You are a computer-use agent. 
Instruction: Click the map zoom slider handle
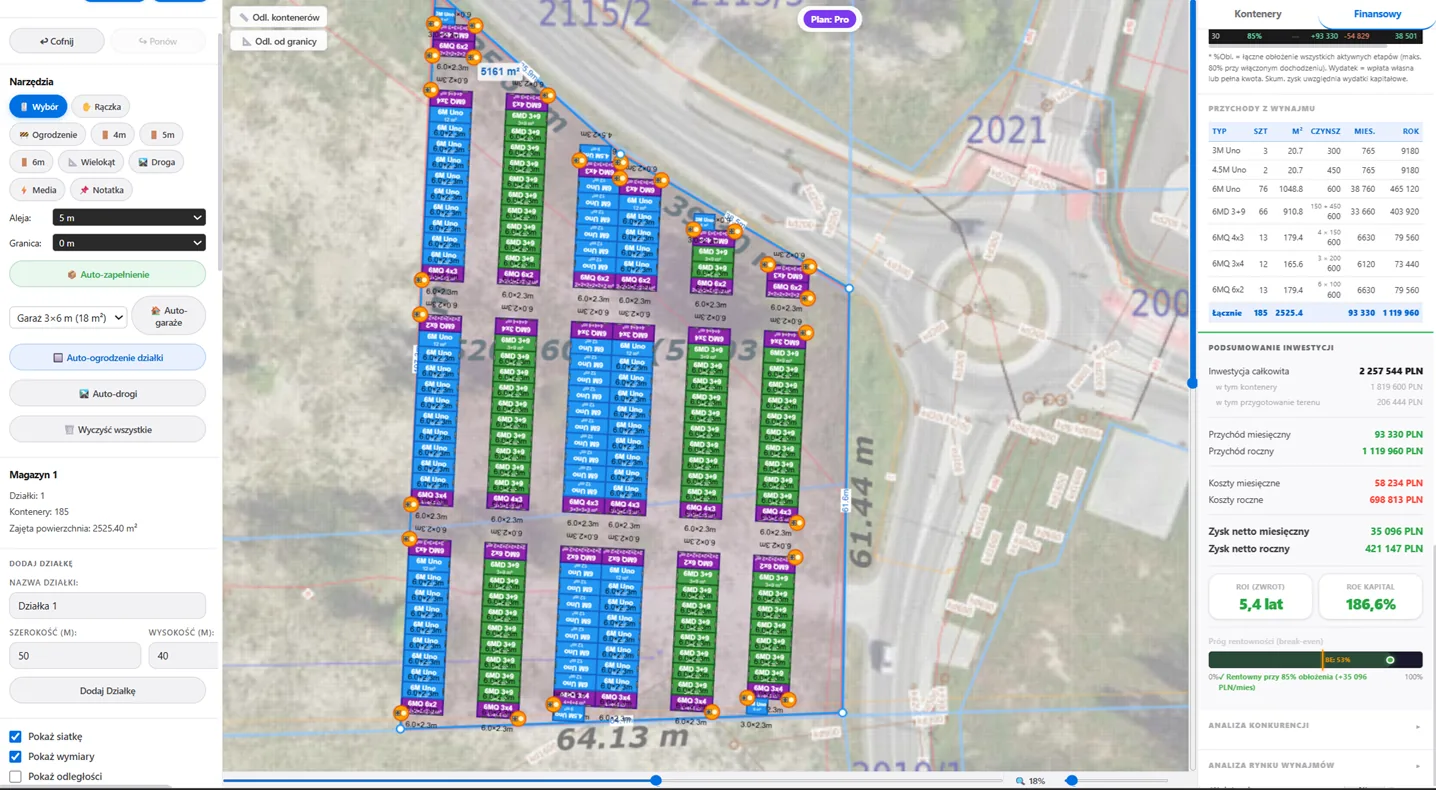pyautogui.click(x=1071, y=780)
